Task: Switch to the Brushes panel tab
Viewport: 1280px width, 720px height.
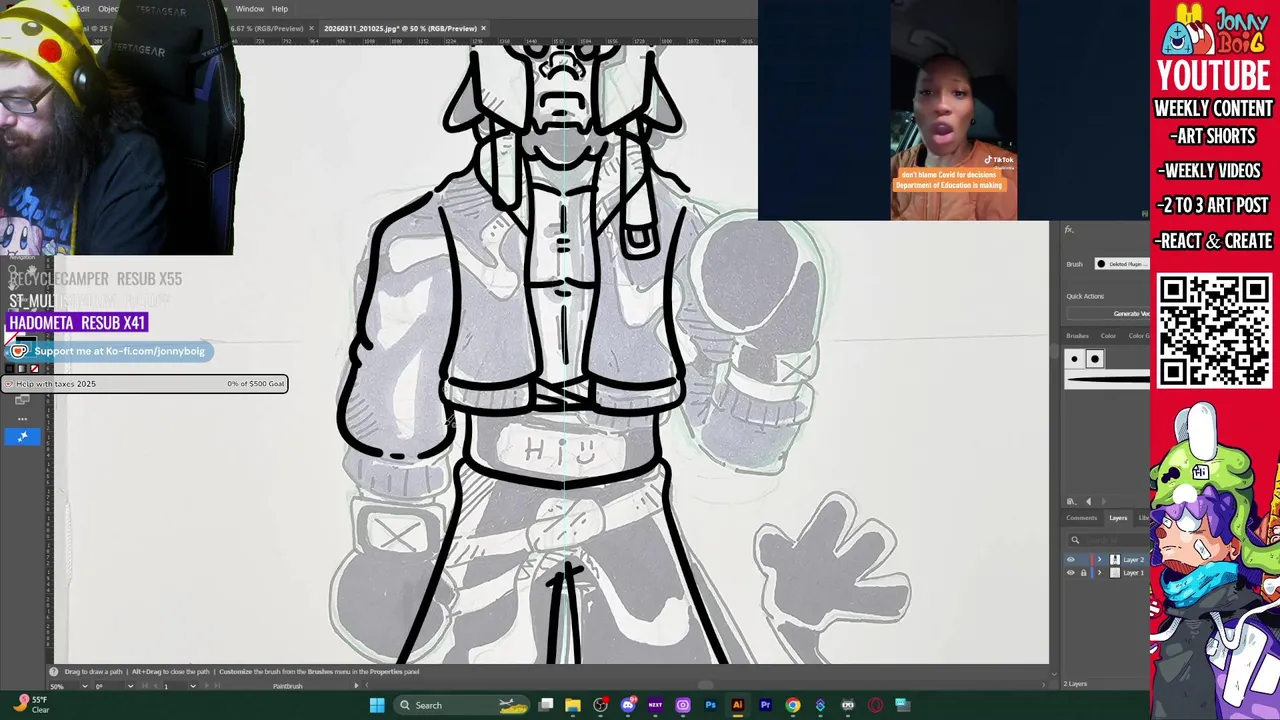Action: [1078, 336]
